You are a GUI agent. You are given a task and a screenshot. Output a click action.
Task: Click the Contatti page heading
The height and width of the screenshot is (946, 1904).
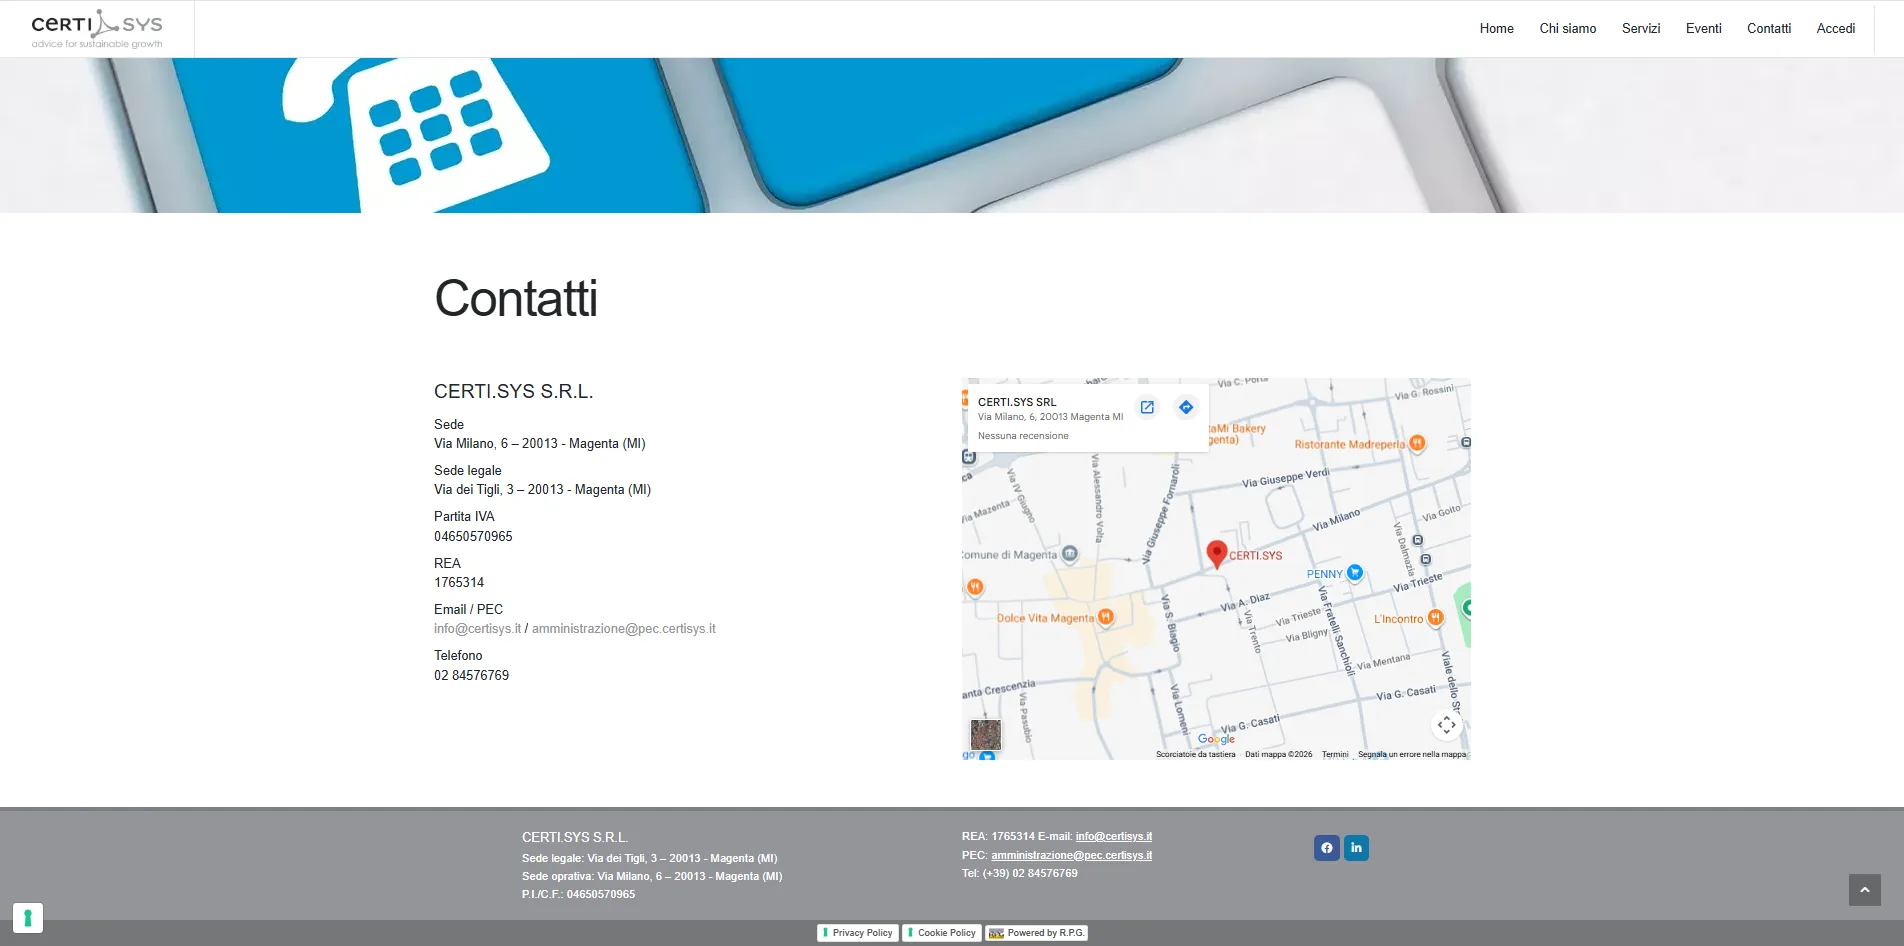click(516, 299)
